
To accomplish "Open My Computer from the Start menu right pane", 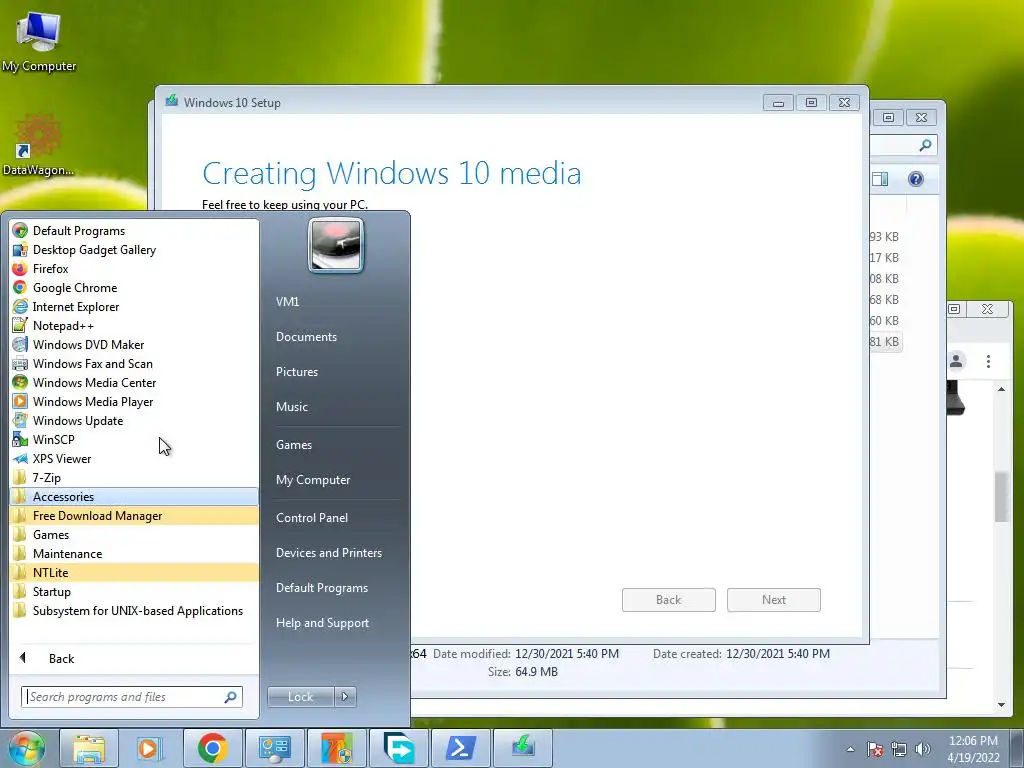I will [x=313, y=479].
